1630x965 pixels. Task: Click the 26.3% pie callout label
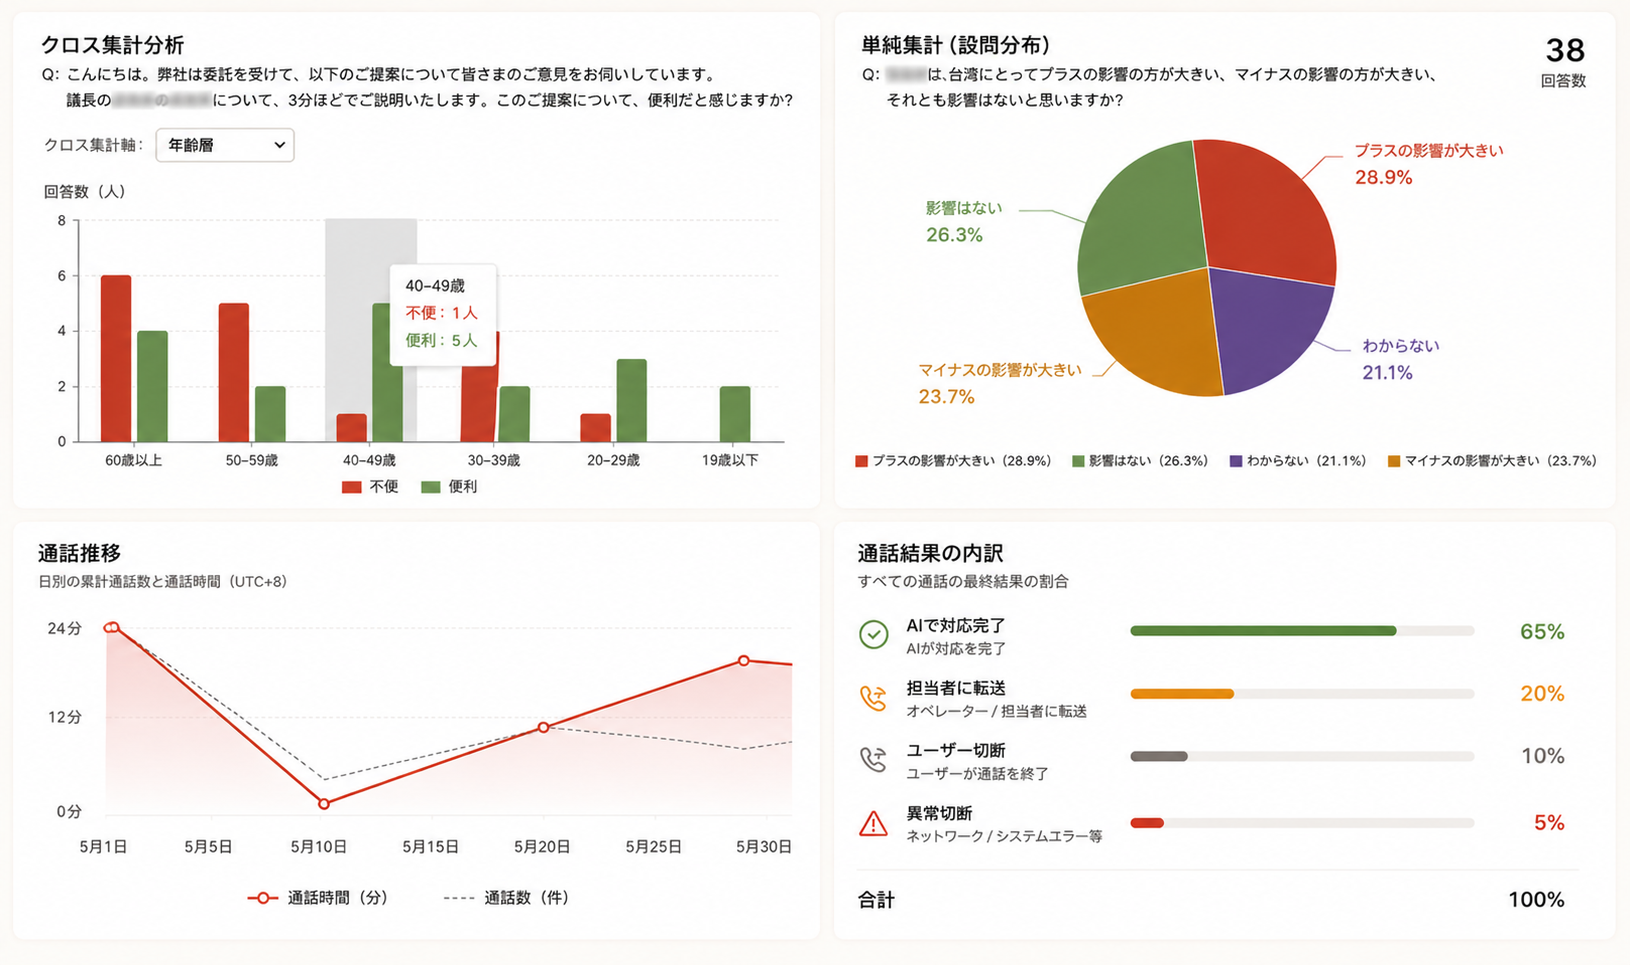coord(954,235)
